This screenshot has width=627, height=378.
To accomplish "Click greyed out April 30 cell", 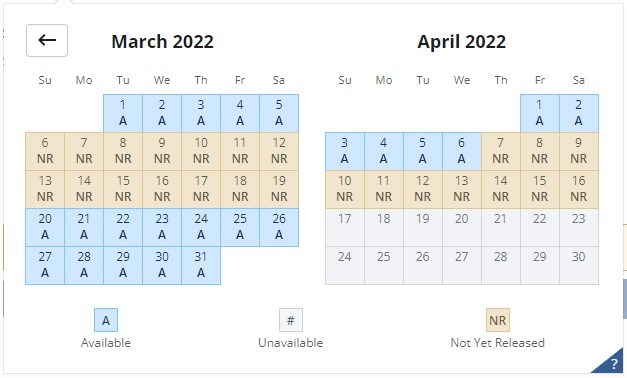I will [x=579, y=265].
